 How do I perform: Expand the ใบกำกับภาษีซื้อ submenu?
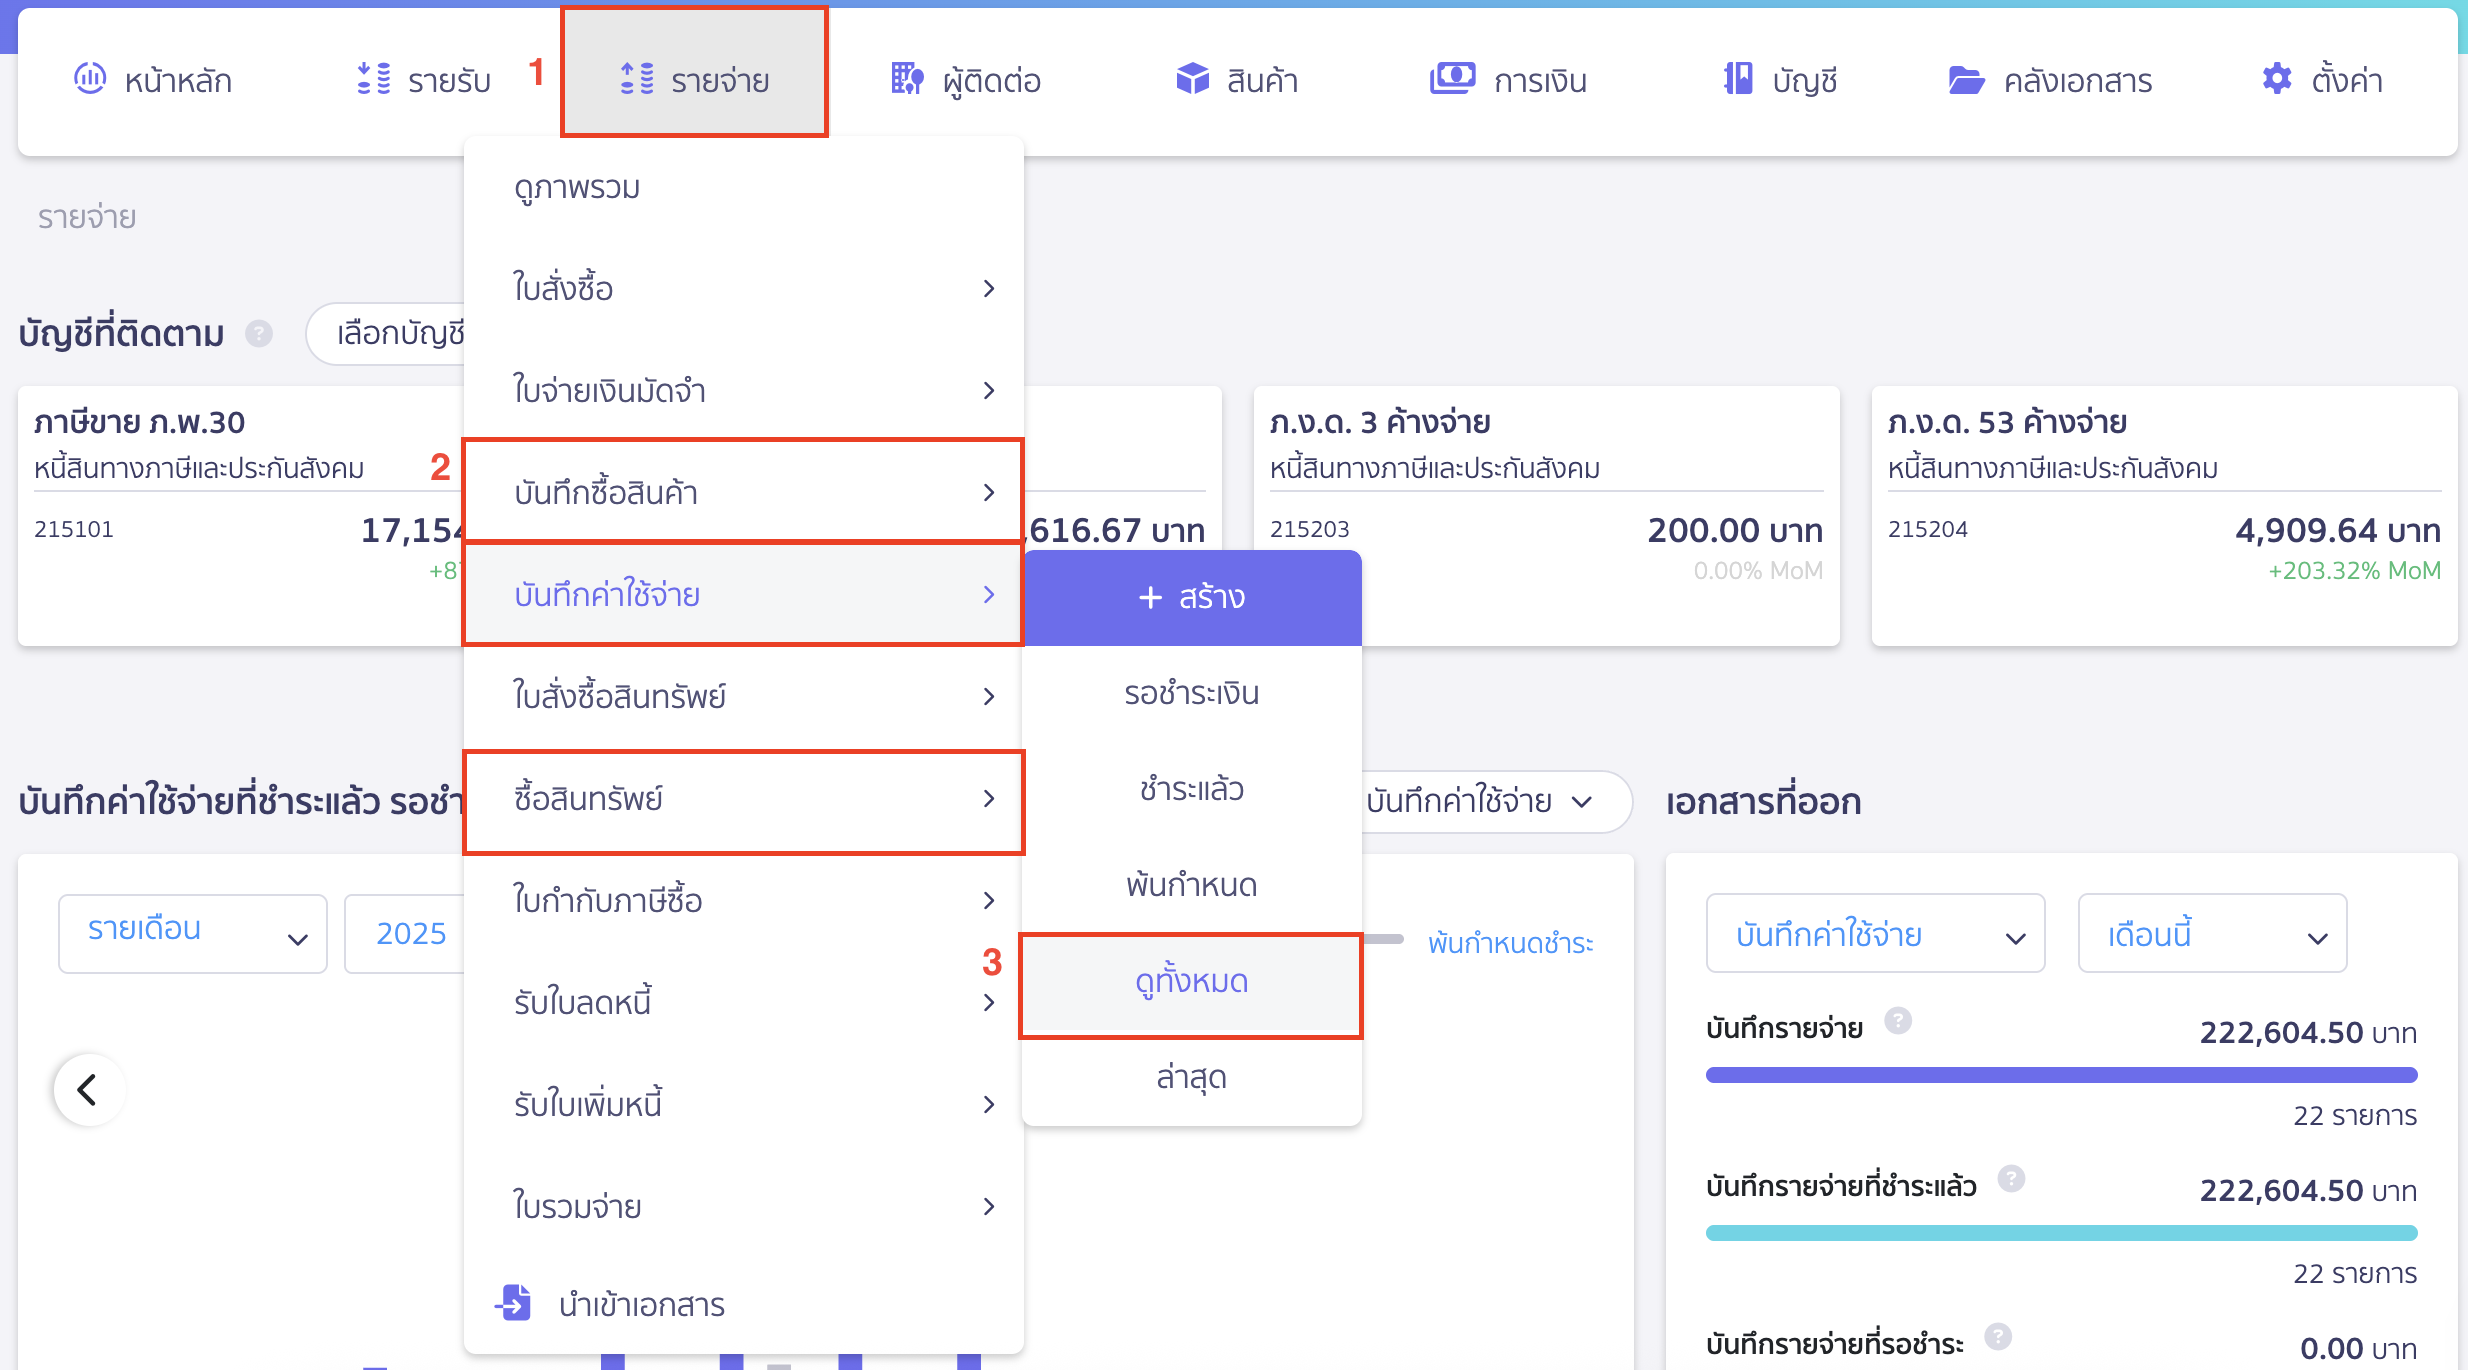click(744, 900)
